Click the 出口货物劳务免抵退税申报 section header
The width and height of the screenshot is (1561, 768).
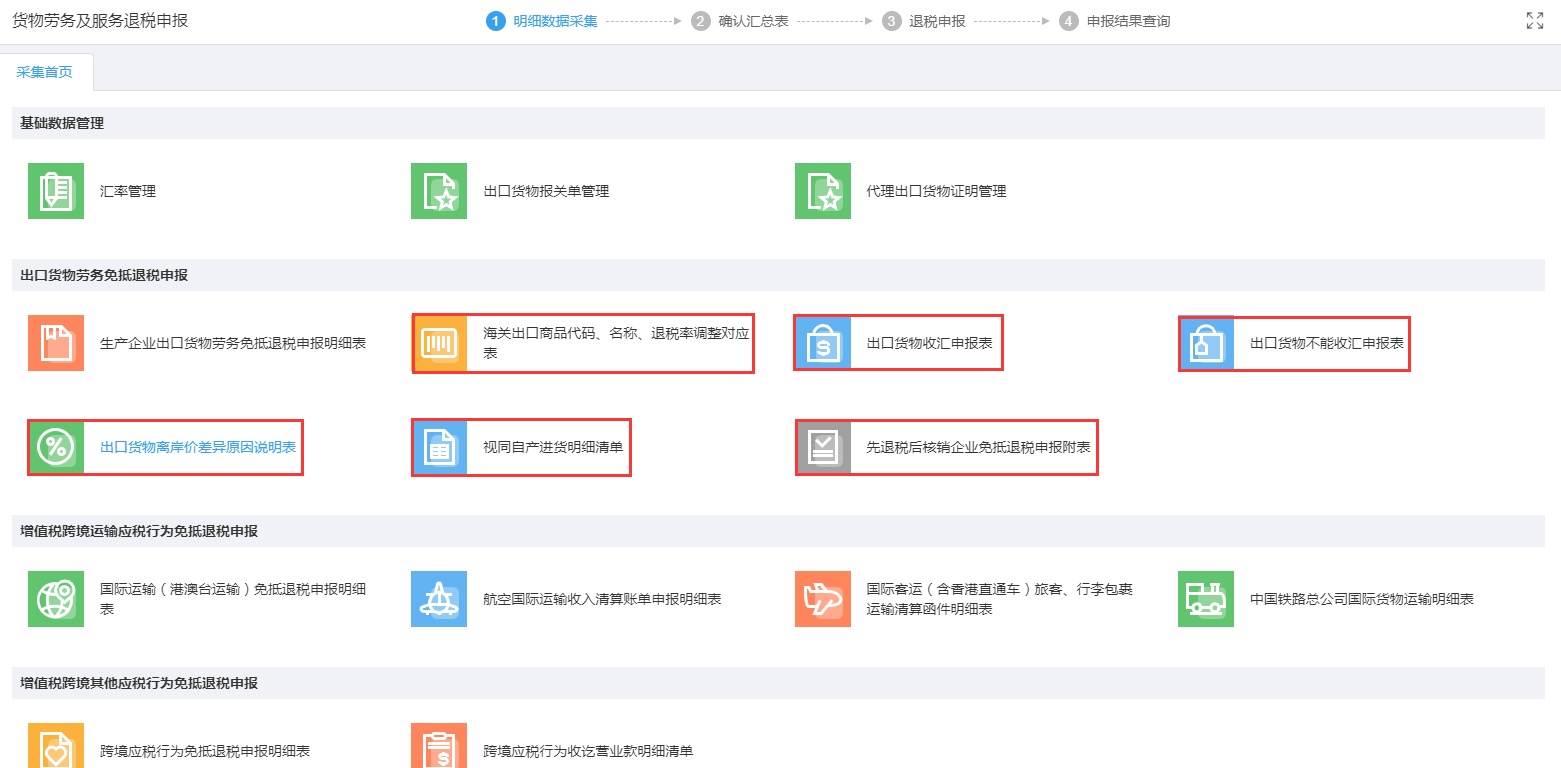pos(104,275)
